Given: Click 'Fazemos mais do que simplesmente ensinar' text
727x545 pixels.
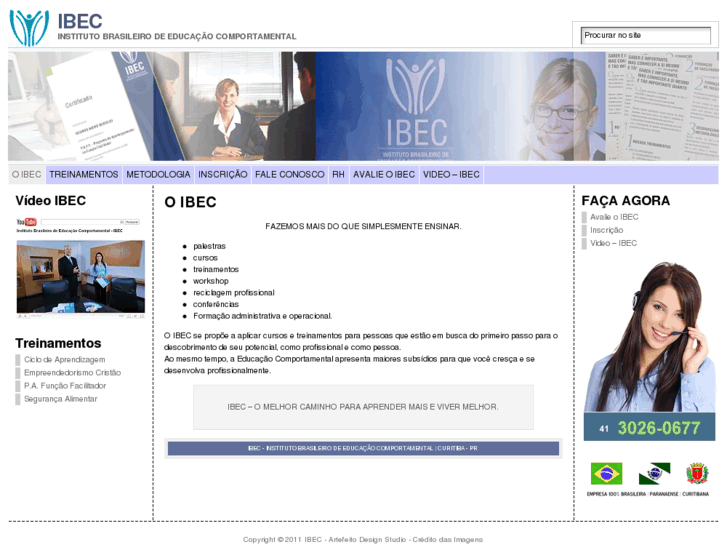Looking at the screenshot, I should pos(363,226).
